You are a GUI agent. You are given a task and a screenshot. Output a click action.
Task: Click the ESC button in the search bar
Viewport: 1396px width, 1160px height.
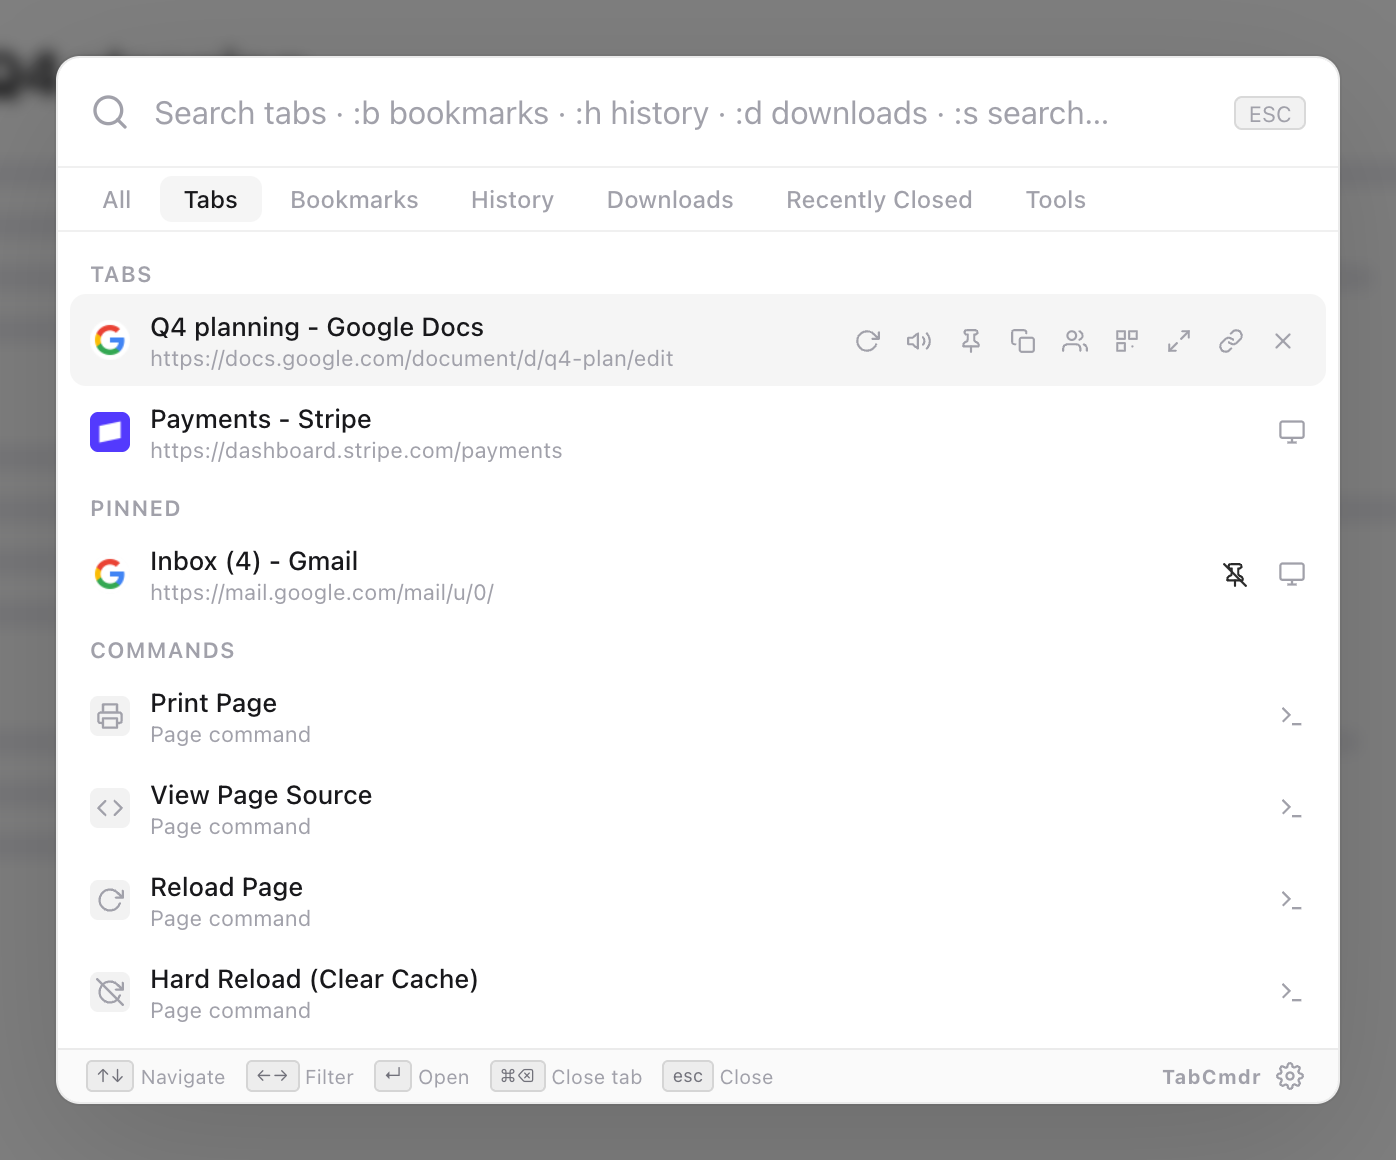coord(1270,113)
